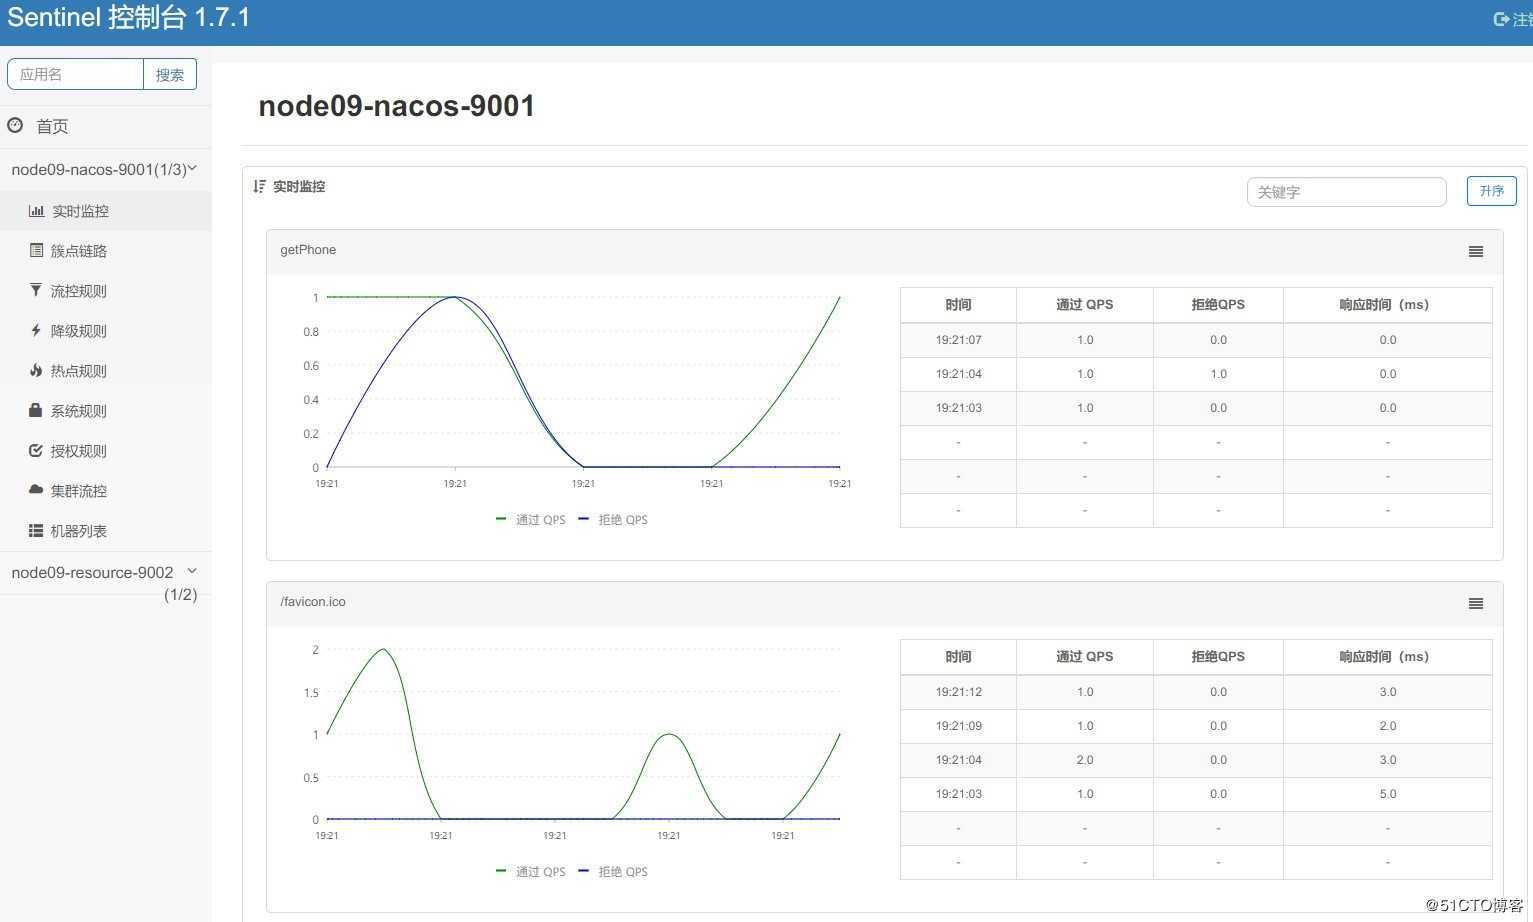This screenshot has width=1533, height=922.
Task: Click the filter funnel icon for 流控规则
Action: 36,290
